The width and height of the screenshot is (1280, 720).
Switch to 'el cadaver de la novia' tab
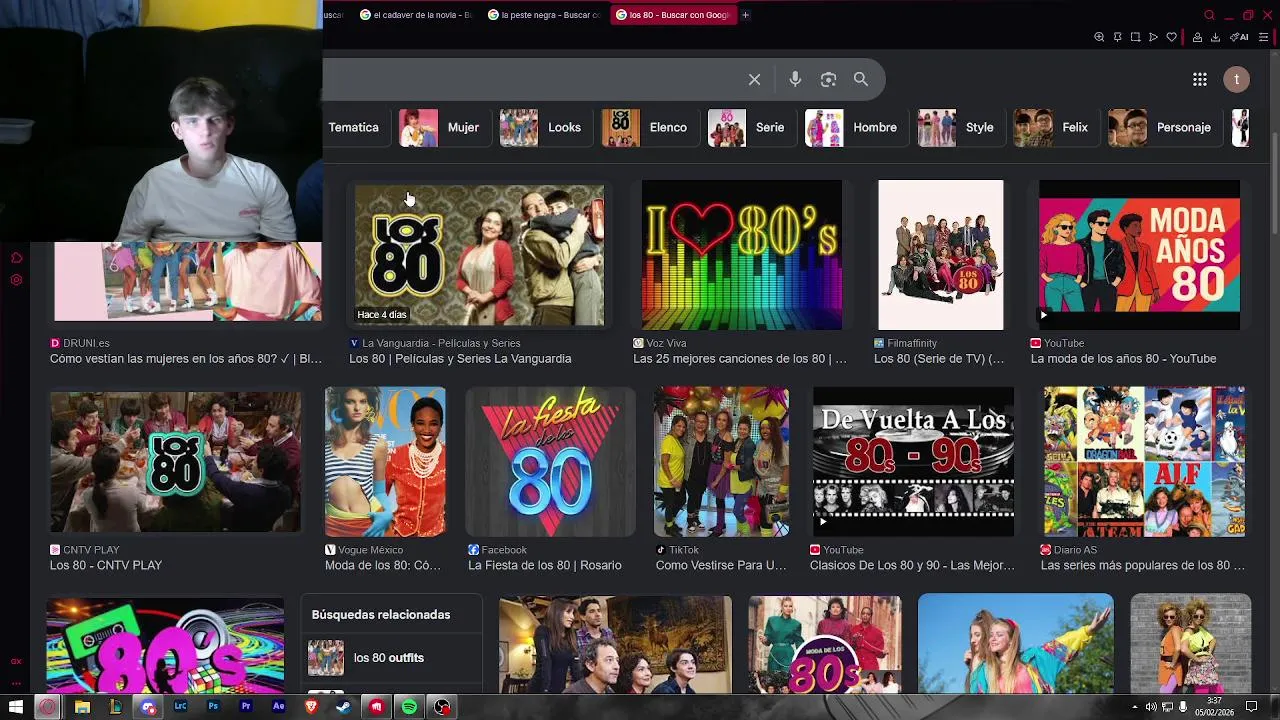(416, 15)
